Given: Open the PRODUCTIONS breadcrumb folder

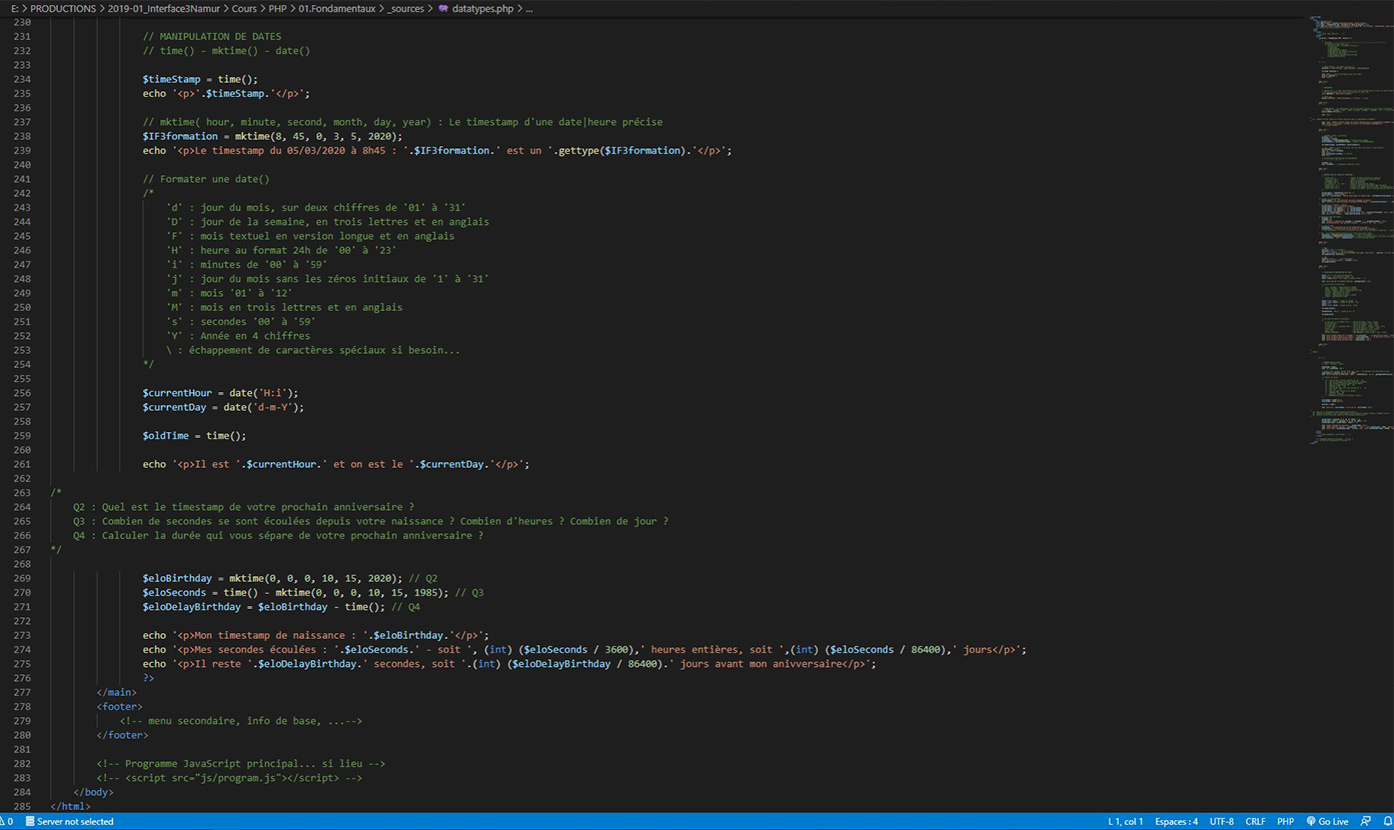Looking at the screenshot, I should 63,8.
